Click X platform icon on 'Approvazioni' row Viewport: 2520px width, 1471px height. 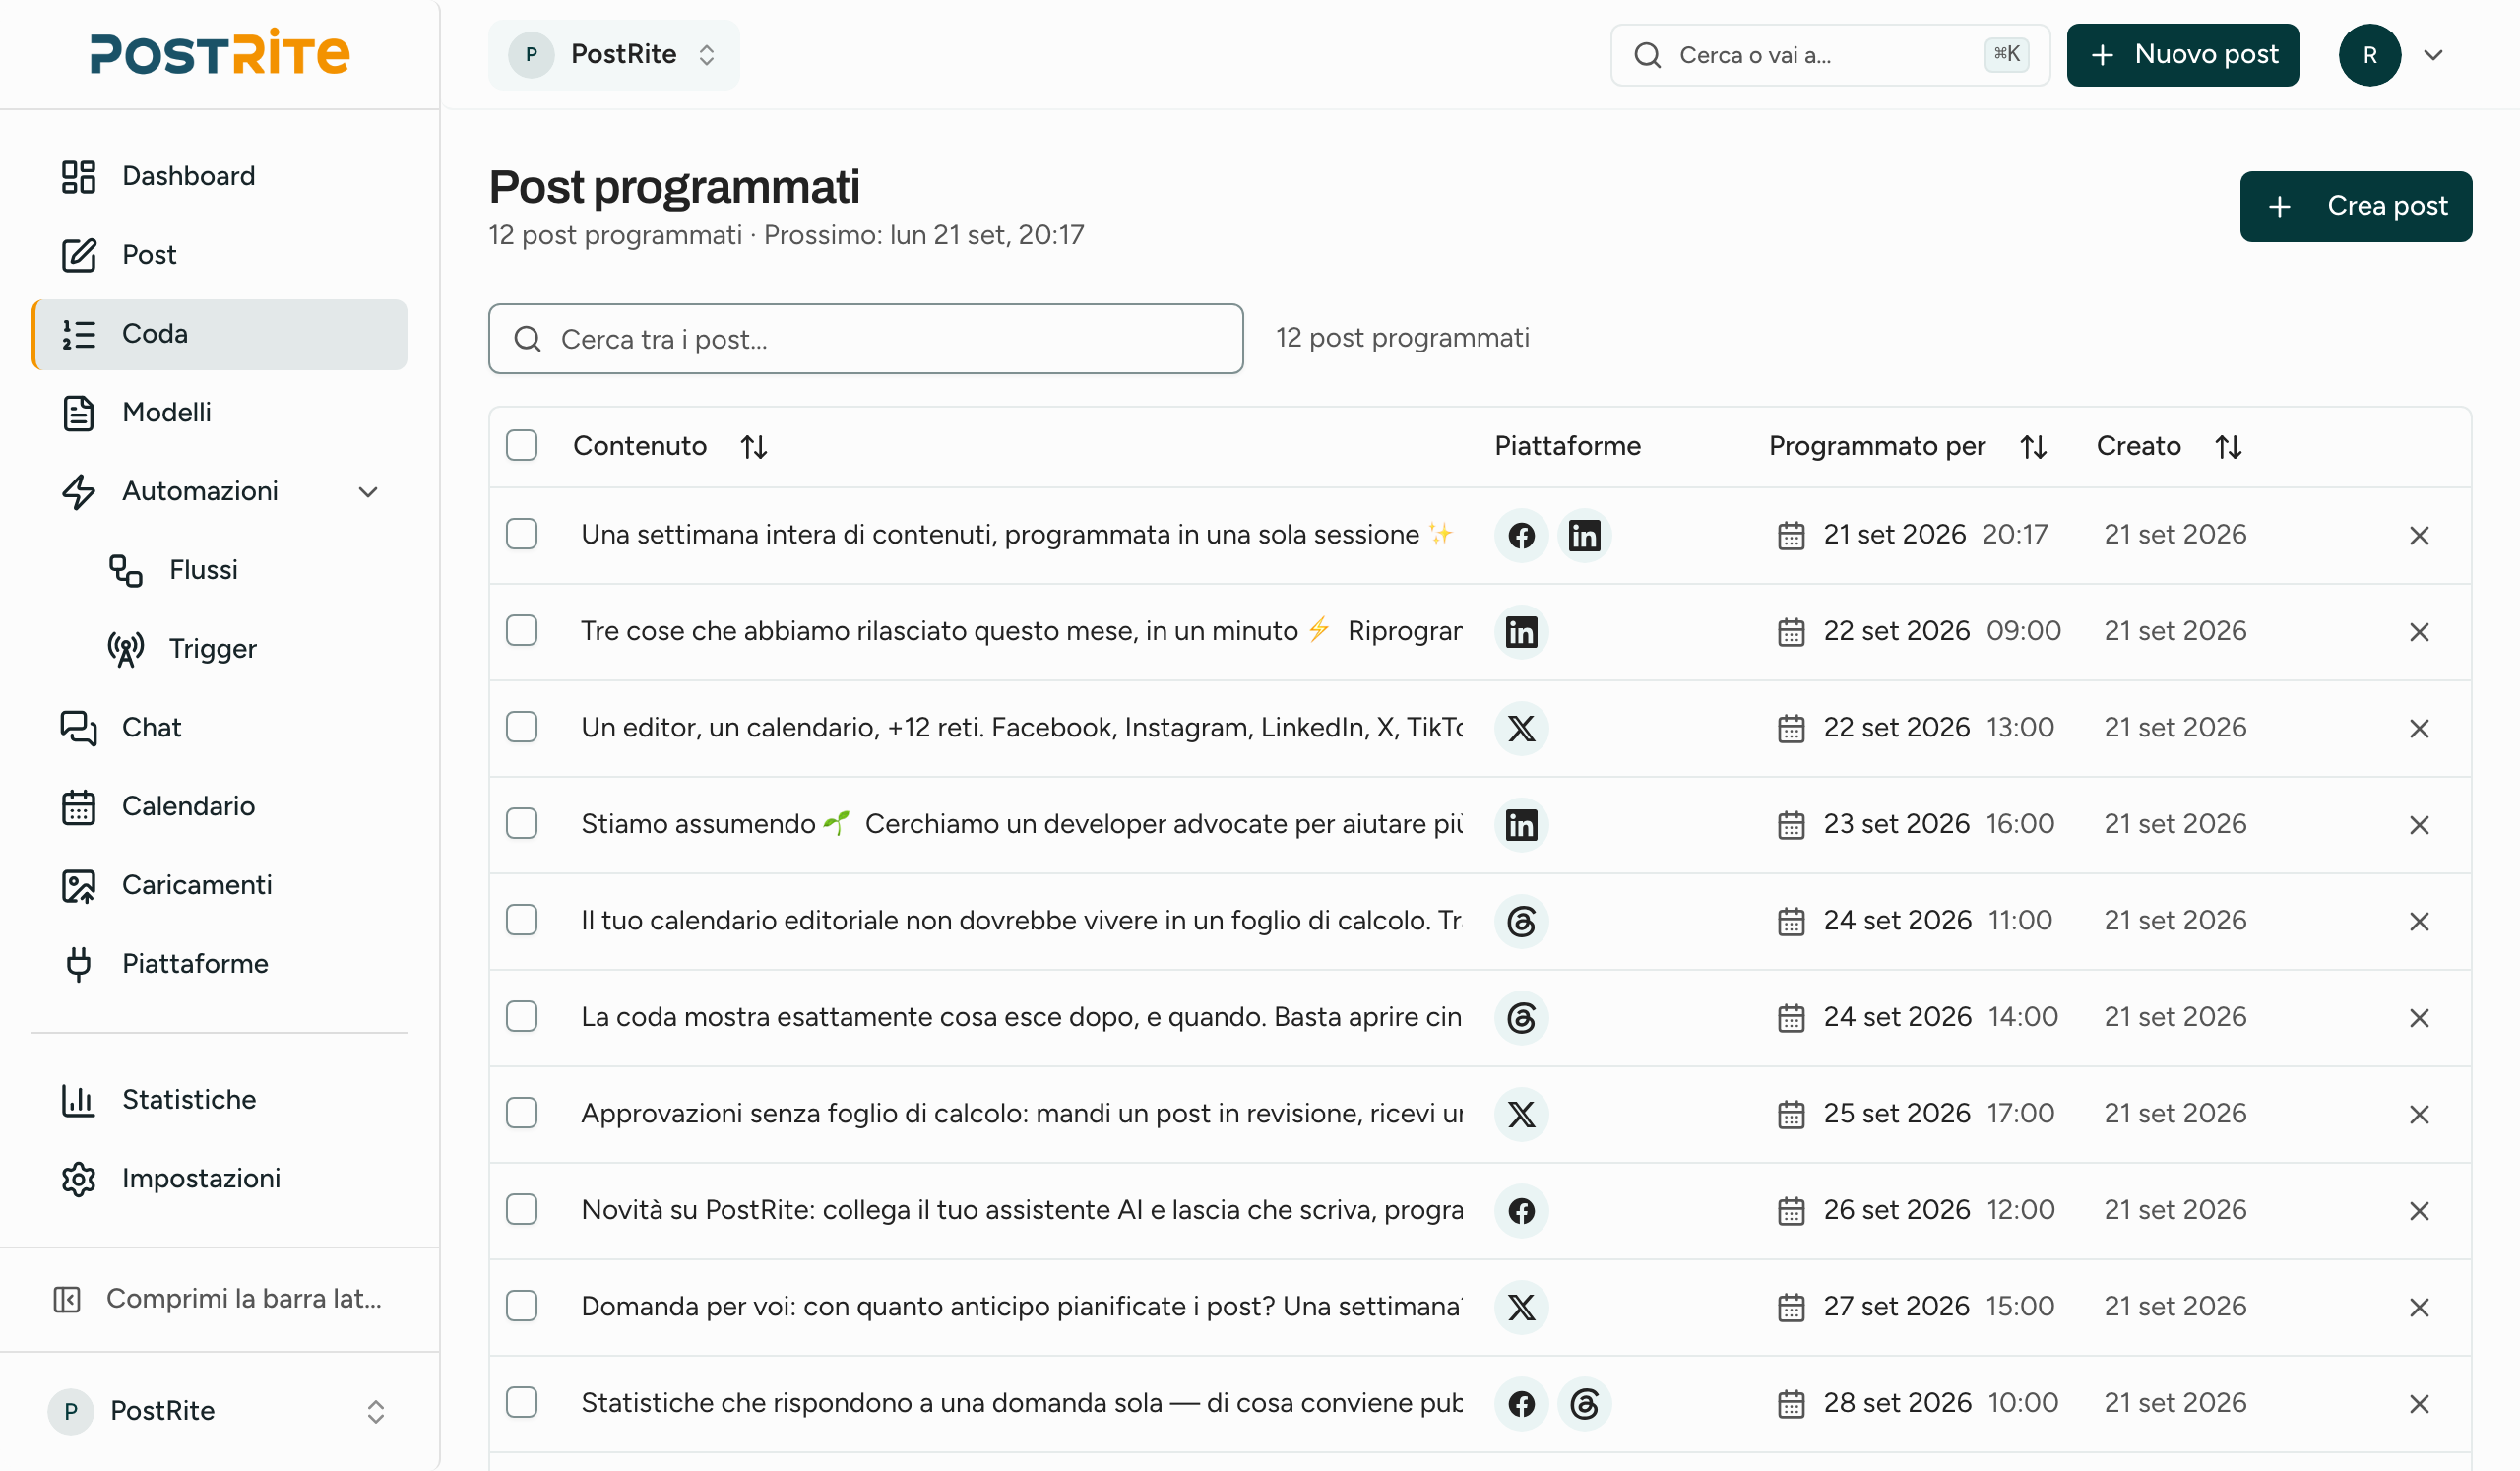(x=1521, y=1115)
